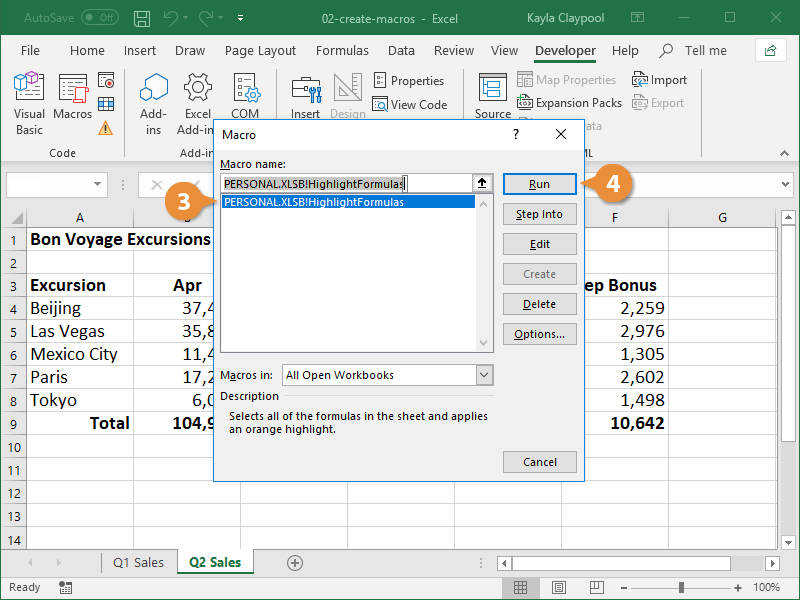The width and height of the screenshot is (800, 600).
Task: Redo the last action
Action: click(x=207, y=18)
